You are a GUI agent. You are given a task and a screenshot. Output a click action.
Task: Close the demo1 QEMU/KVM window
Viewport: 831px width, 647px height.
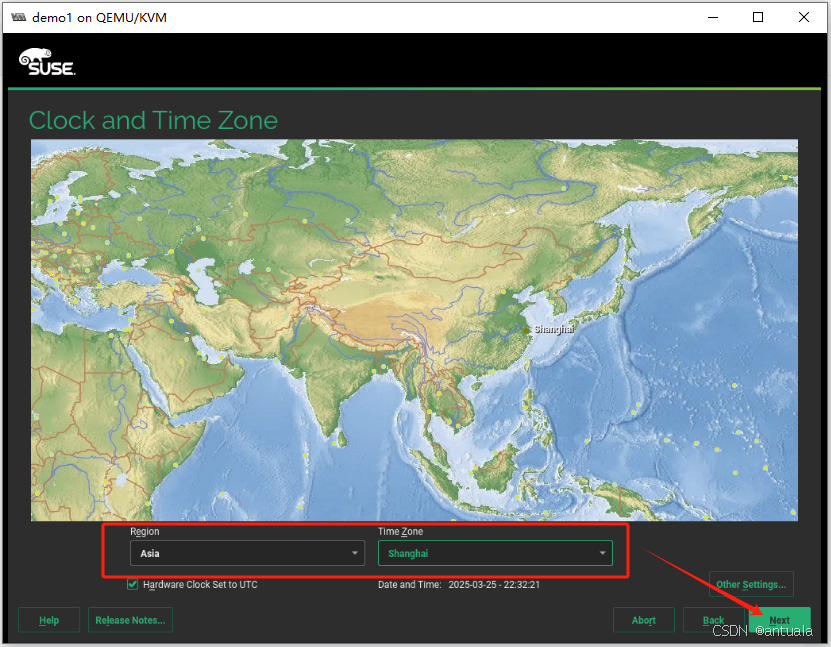point(803,17)
